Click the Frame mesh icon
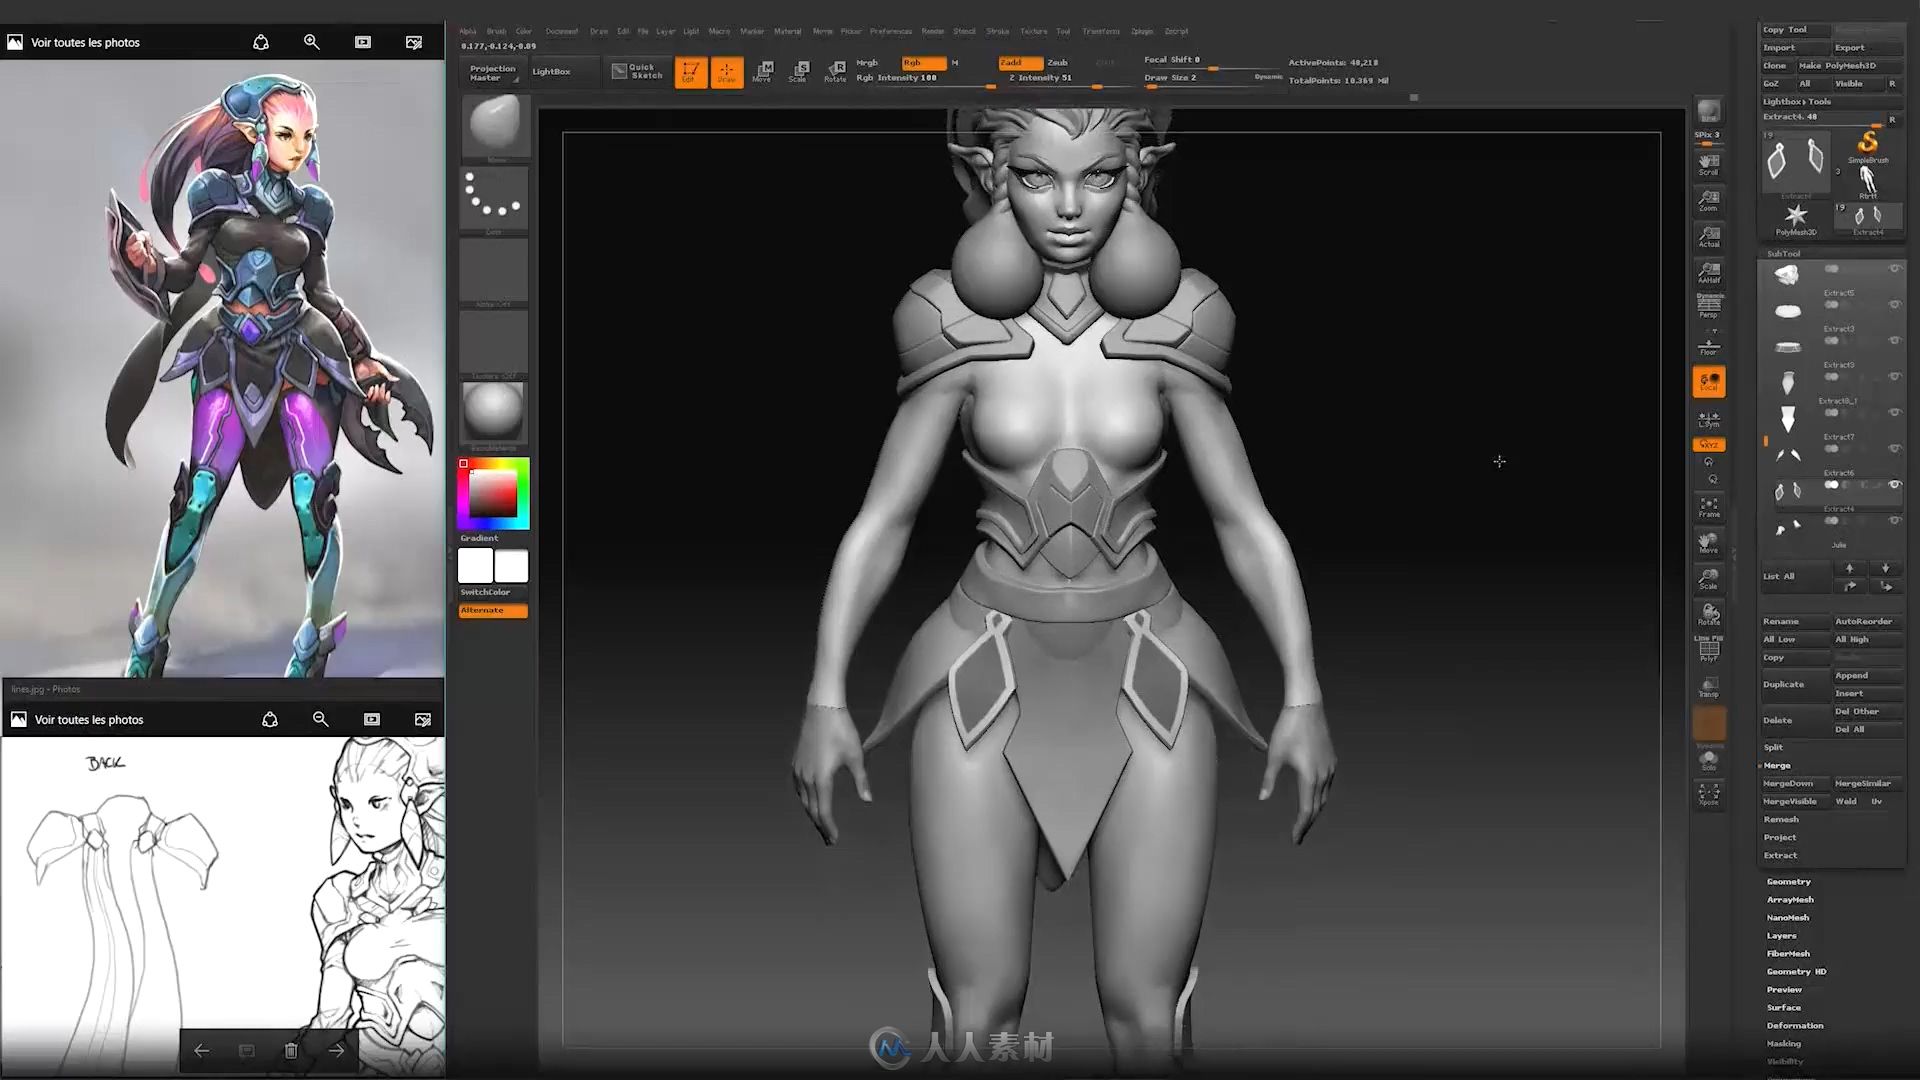Viewport: 1920px width, 1080px height. coord(1708,507)
